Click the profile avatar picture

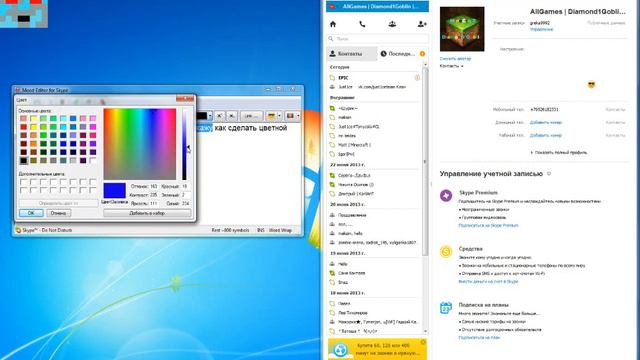[462, 29]
